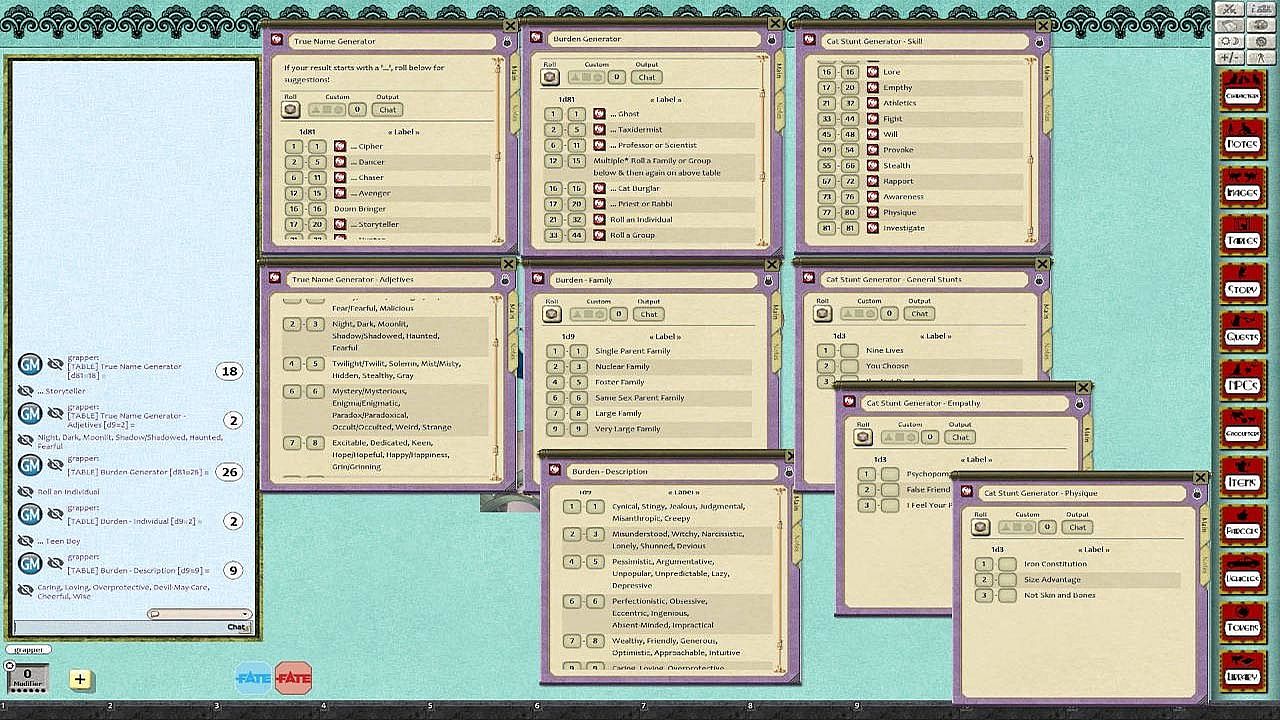Click Chat output button in Burden Generator
This screenshot has width=1280, height=720.
647,77
